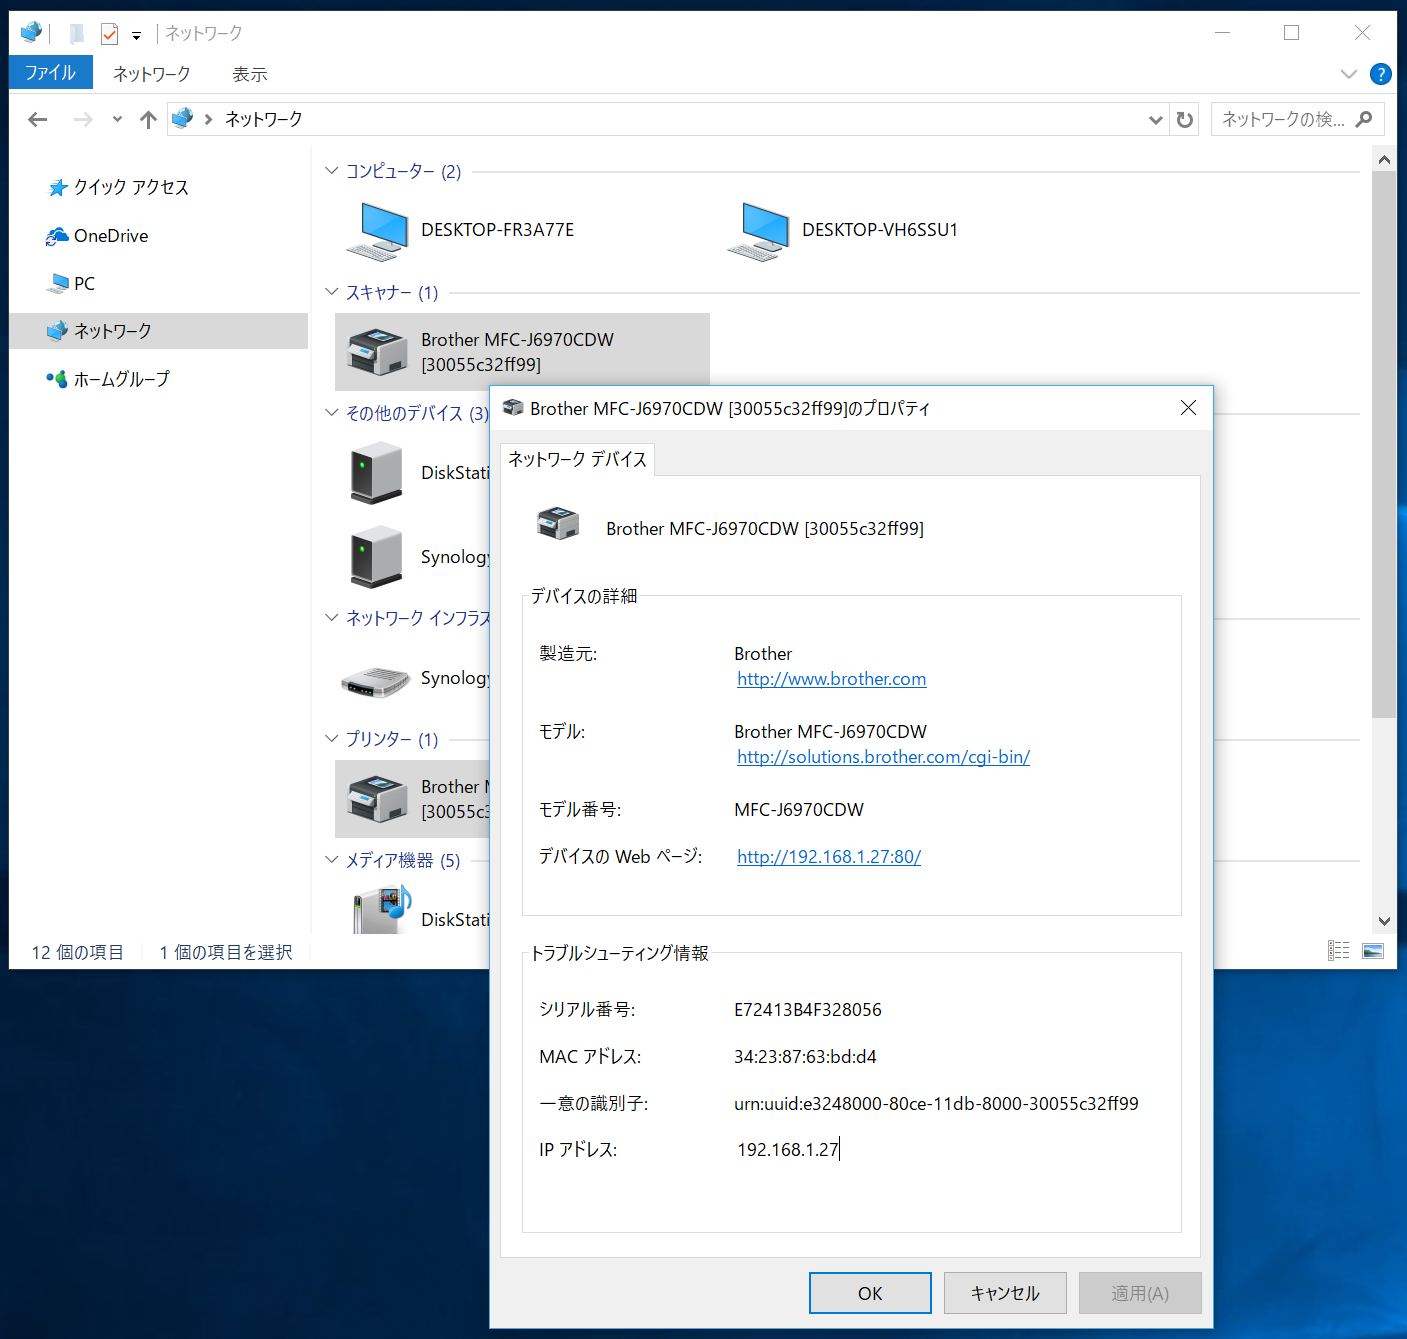Select the ネットワーク デバイス dialog tab
This screenshot has width=1407, height=1339.
(x=578, y=459)
